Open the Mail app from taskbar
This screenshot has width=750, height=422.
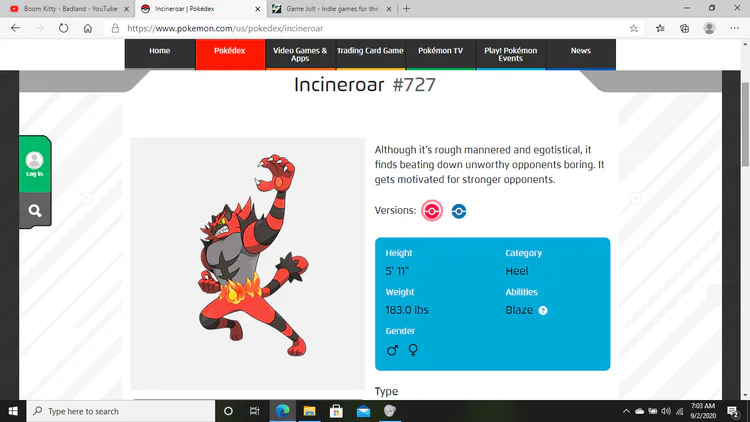[363, 411]
